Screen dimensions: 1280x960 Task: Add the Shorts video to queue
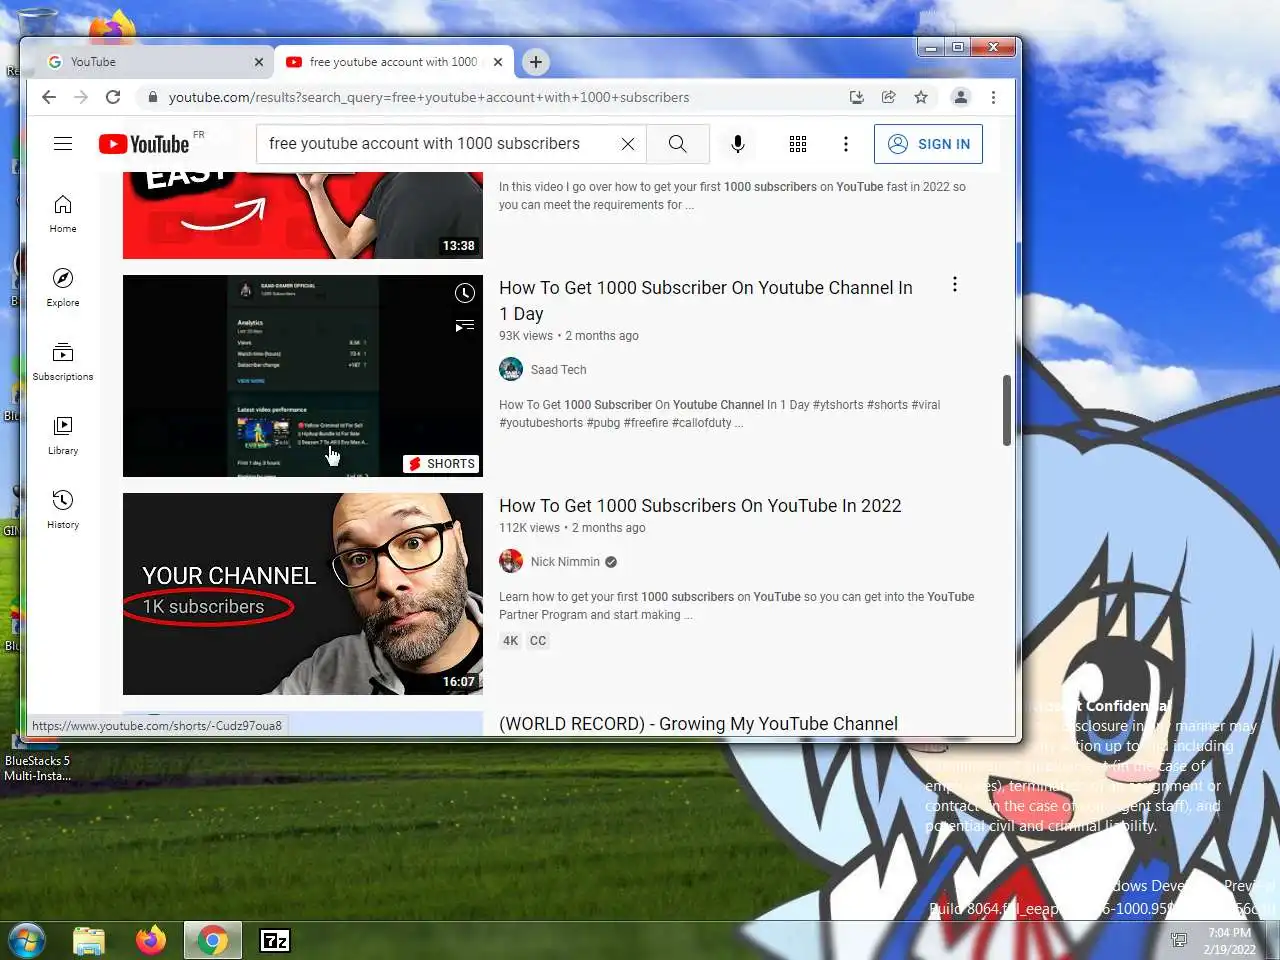click(x=465, y=325)
